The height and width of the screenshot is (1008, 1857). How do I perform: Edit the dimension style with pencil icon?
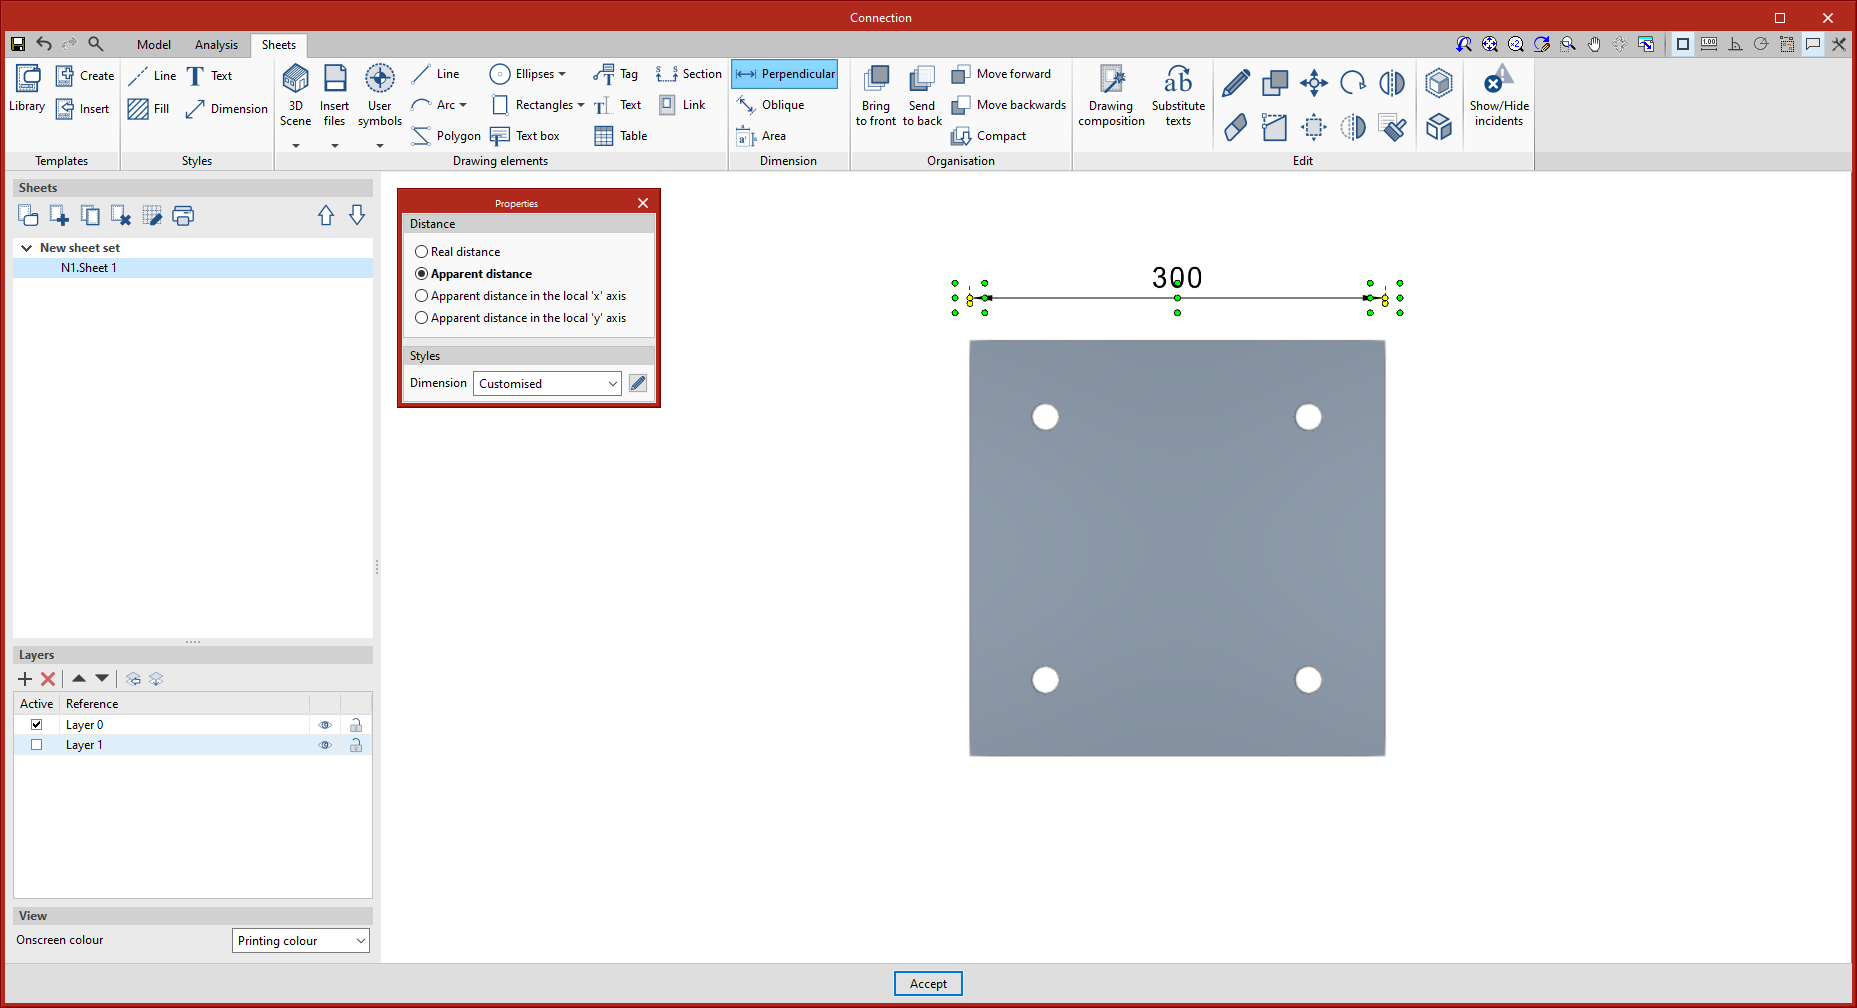tap(638, 384)
